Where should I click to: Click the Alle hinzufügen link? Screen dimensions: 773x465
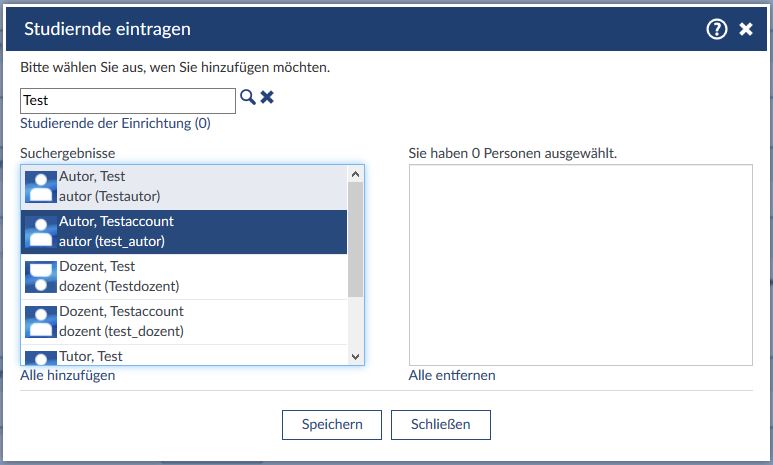coord(68,376)
